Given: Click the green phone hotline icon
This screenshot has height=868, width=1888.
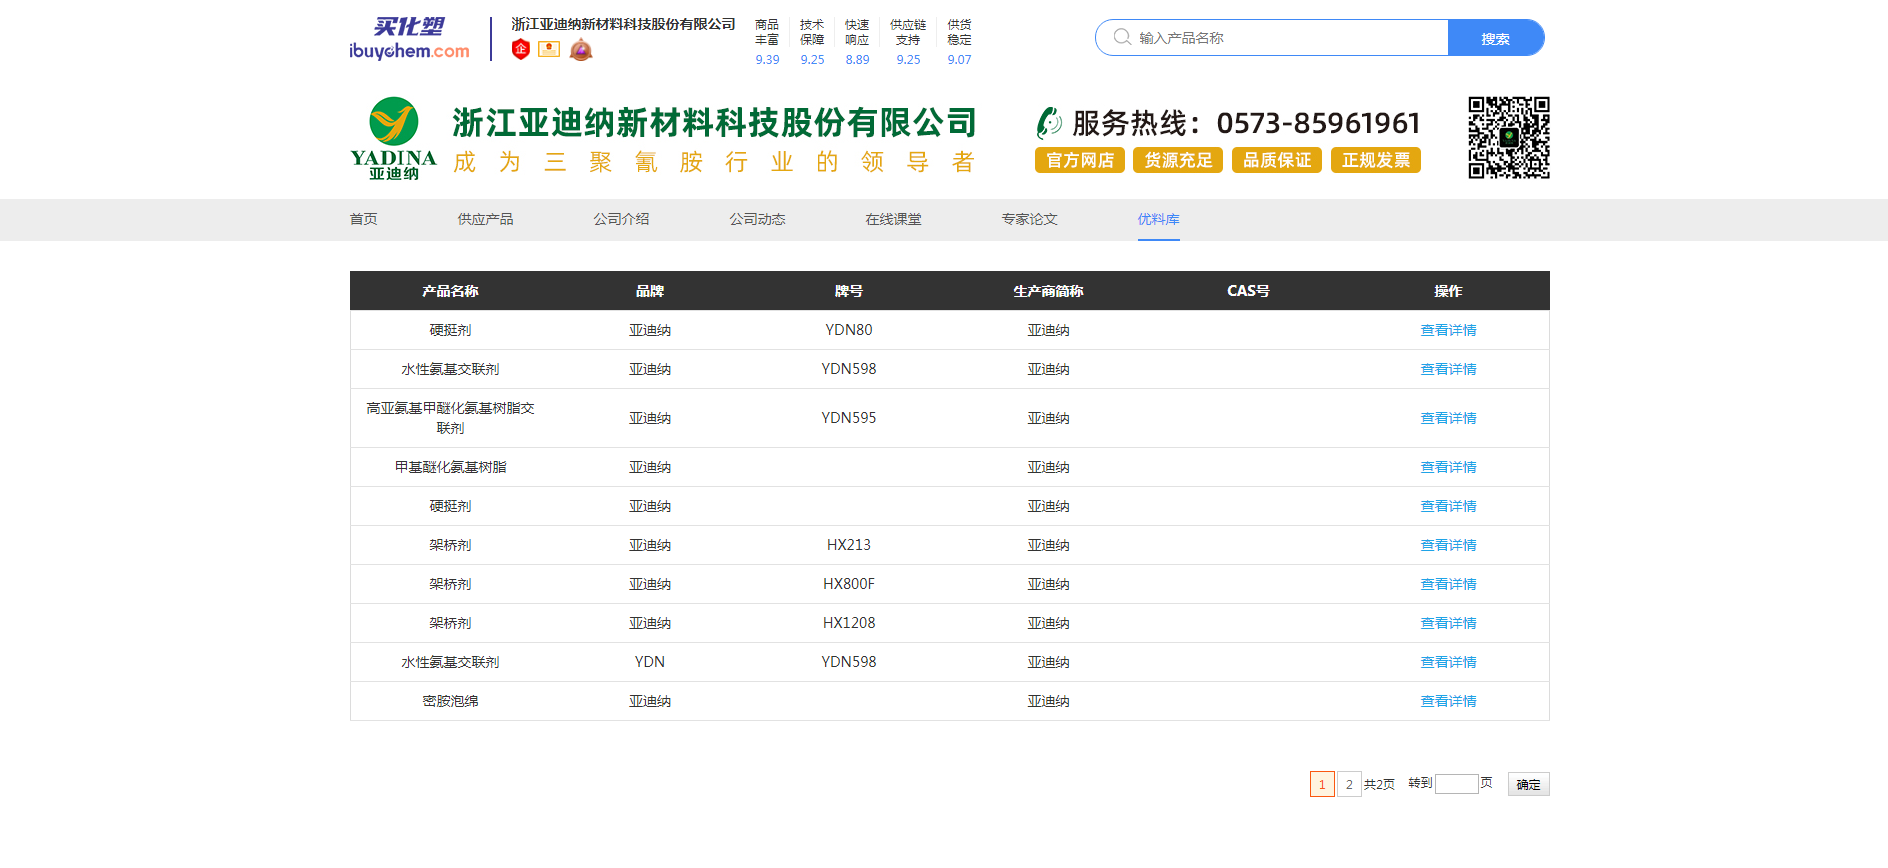Looking at the screenshot, I should (x=1049, y=123).
